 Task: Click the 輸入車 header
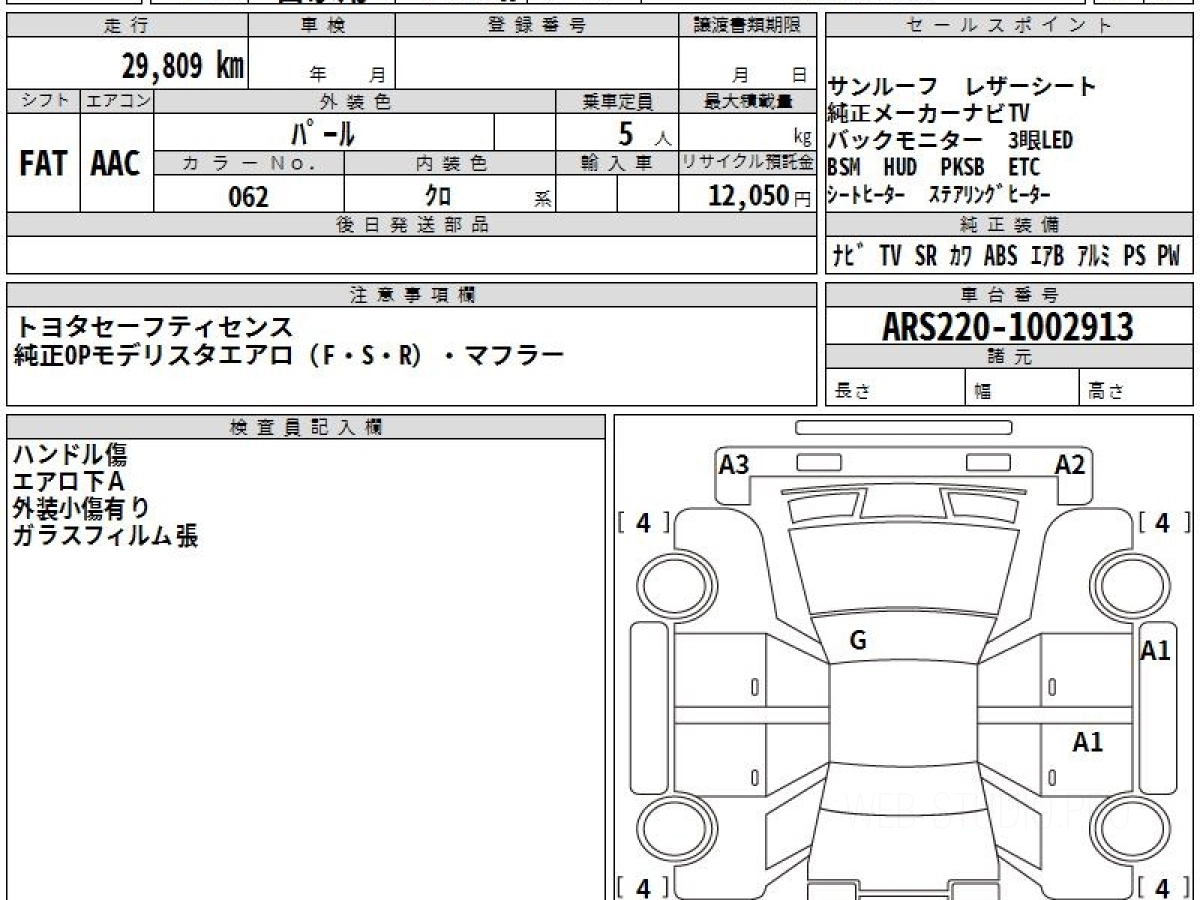click(617, 163)
